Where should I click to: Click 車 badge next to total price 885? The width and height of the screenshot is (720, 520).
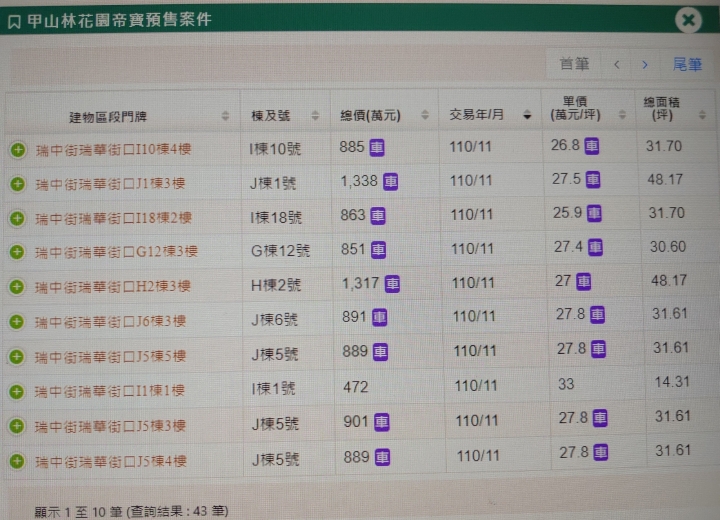(377, 147)
